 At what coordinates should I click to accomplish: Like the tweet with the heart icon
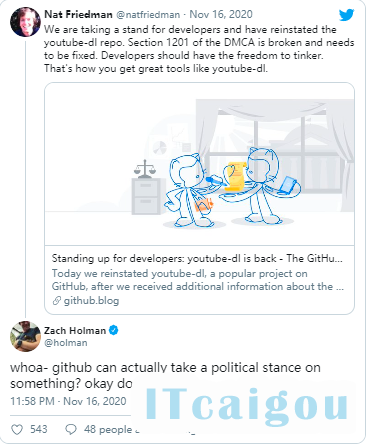tap(17, 429)
